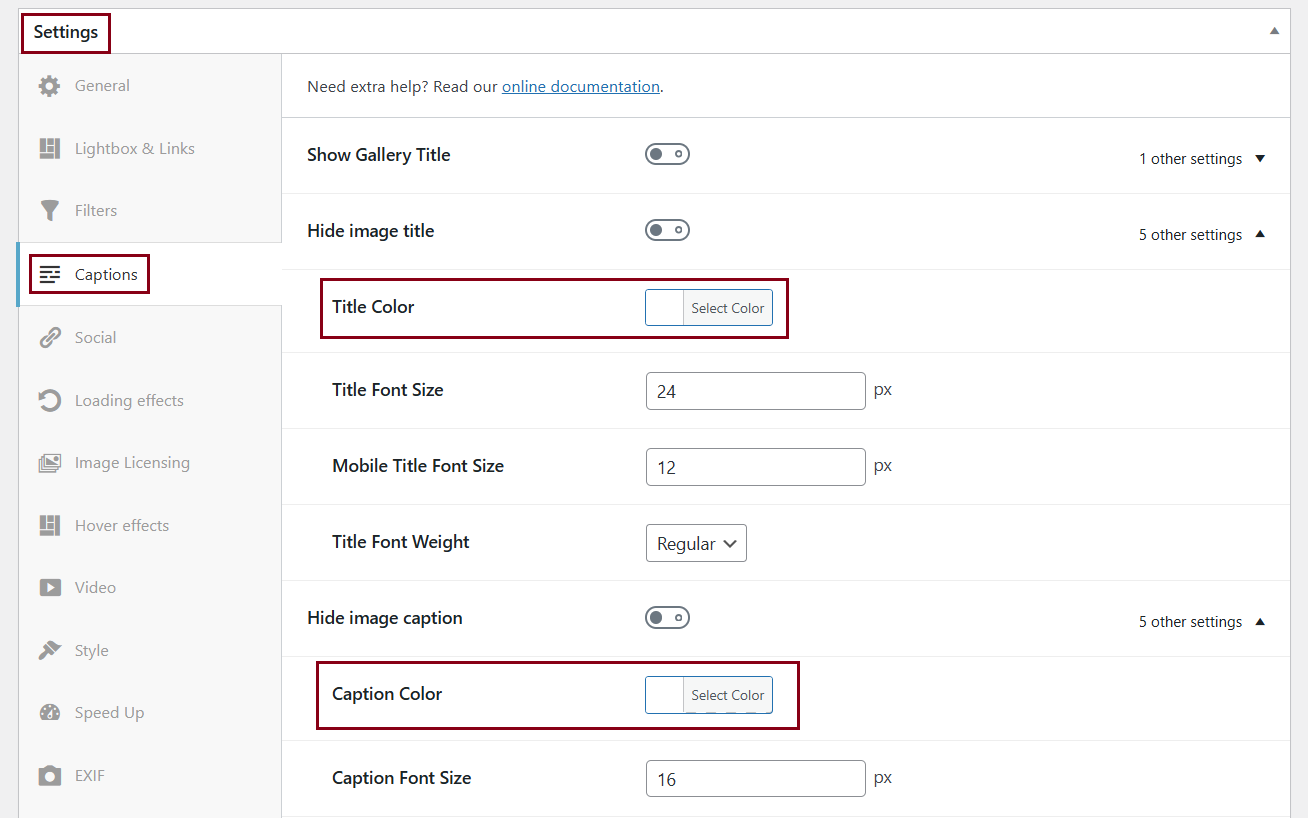1308x818 pixels.
Task: Select the Filters funnel icon
Action: click(49, 211)
